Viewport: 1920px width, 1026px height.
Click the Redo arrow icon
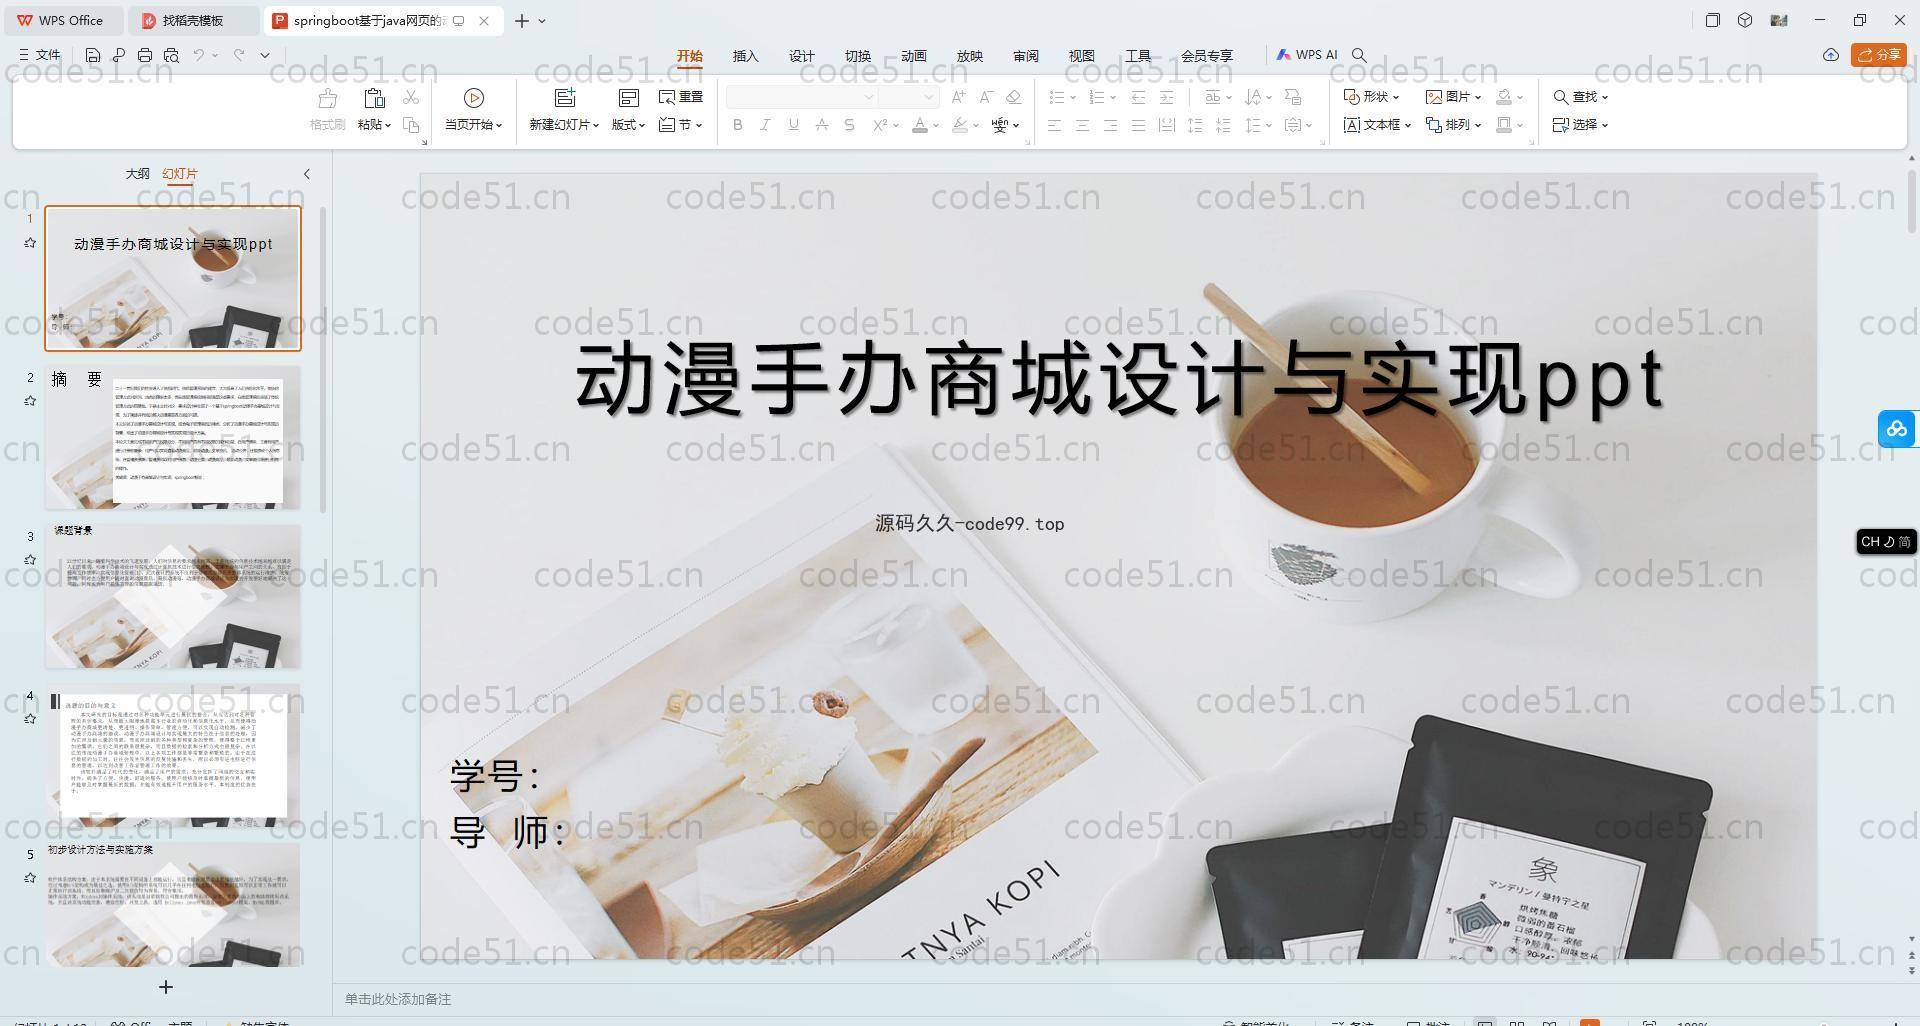pos(239,55)
